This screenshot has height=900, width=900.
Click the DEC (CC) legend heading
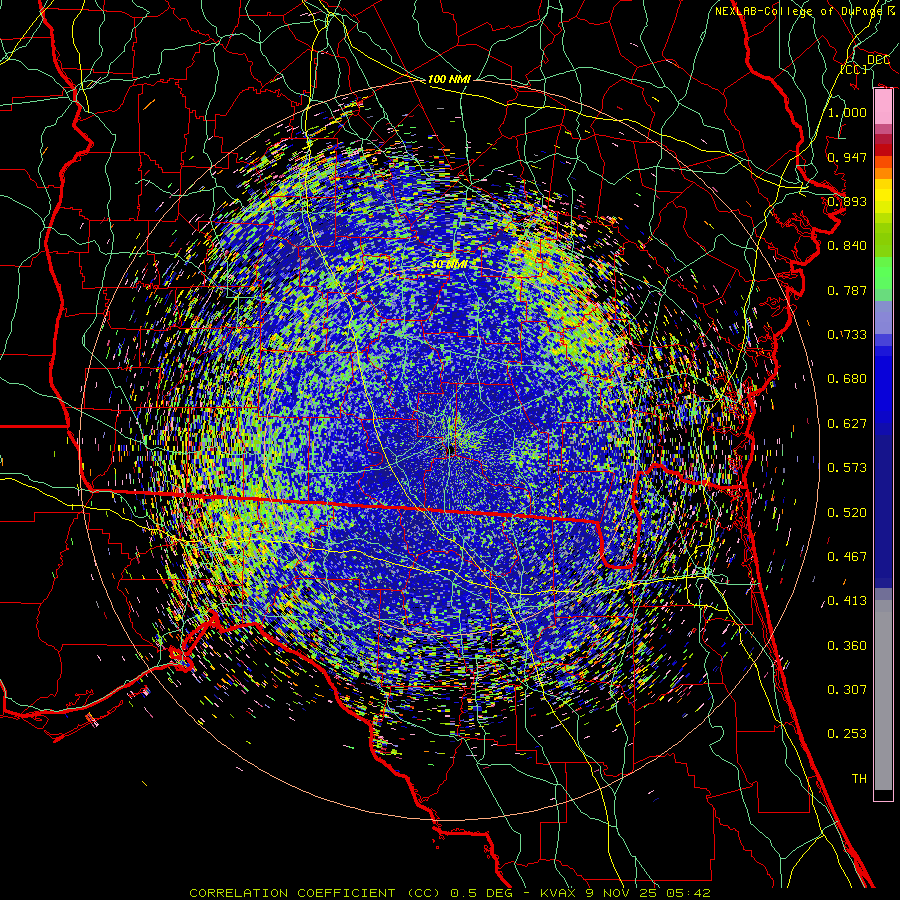click(x=866, y=65)
